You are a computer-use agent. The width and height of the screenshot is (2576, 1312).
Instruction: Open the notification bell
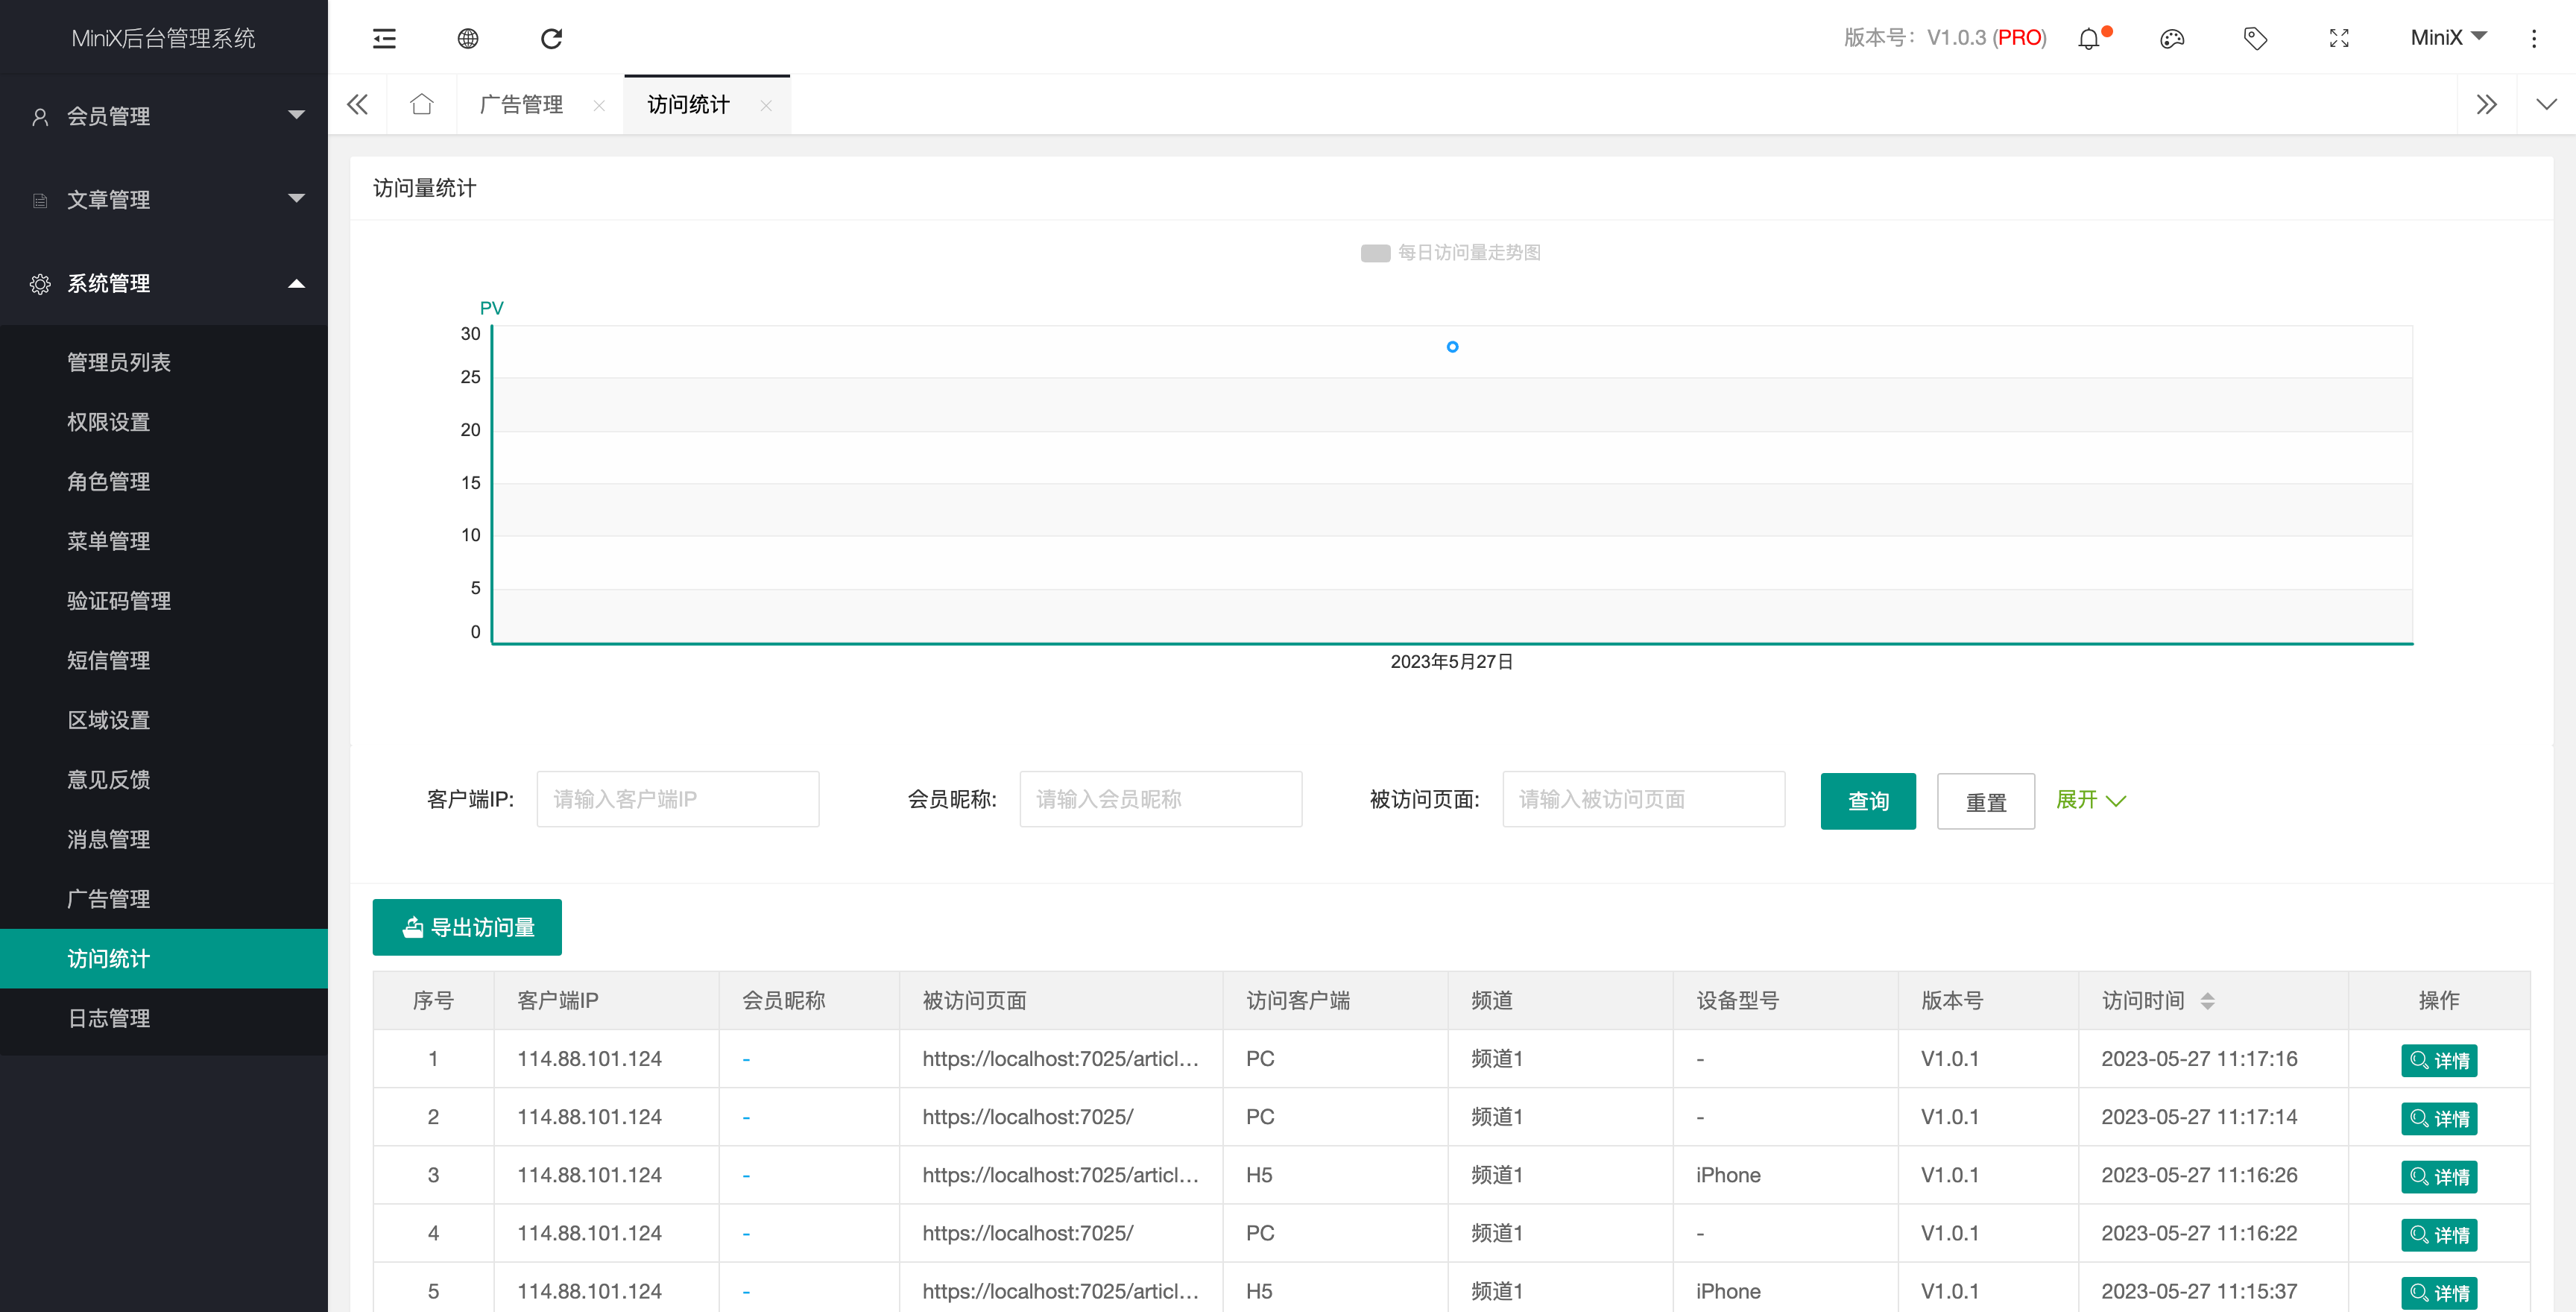tap(2089, 39)
